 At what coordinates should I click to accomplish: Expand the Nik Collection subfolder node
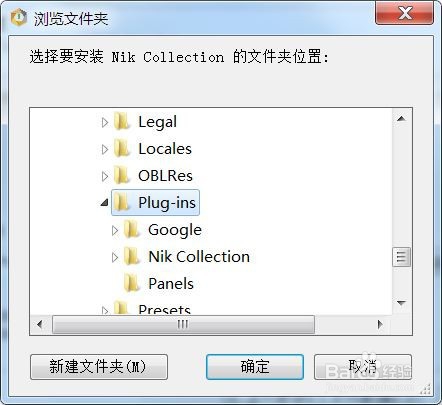pos(115,257)
